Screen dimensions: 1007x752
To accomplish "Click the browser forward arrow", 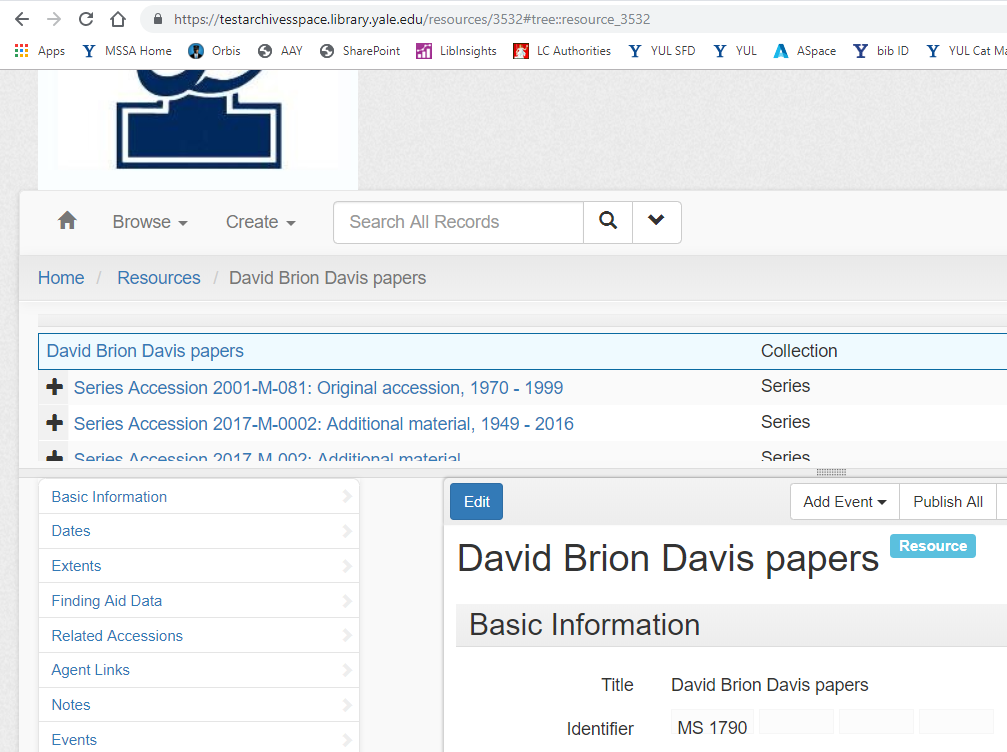I will 54,19.
